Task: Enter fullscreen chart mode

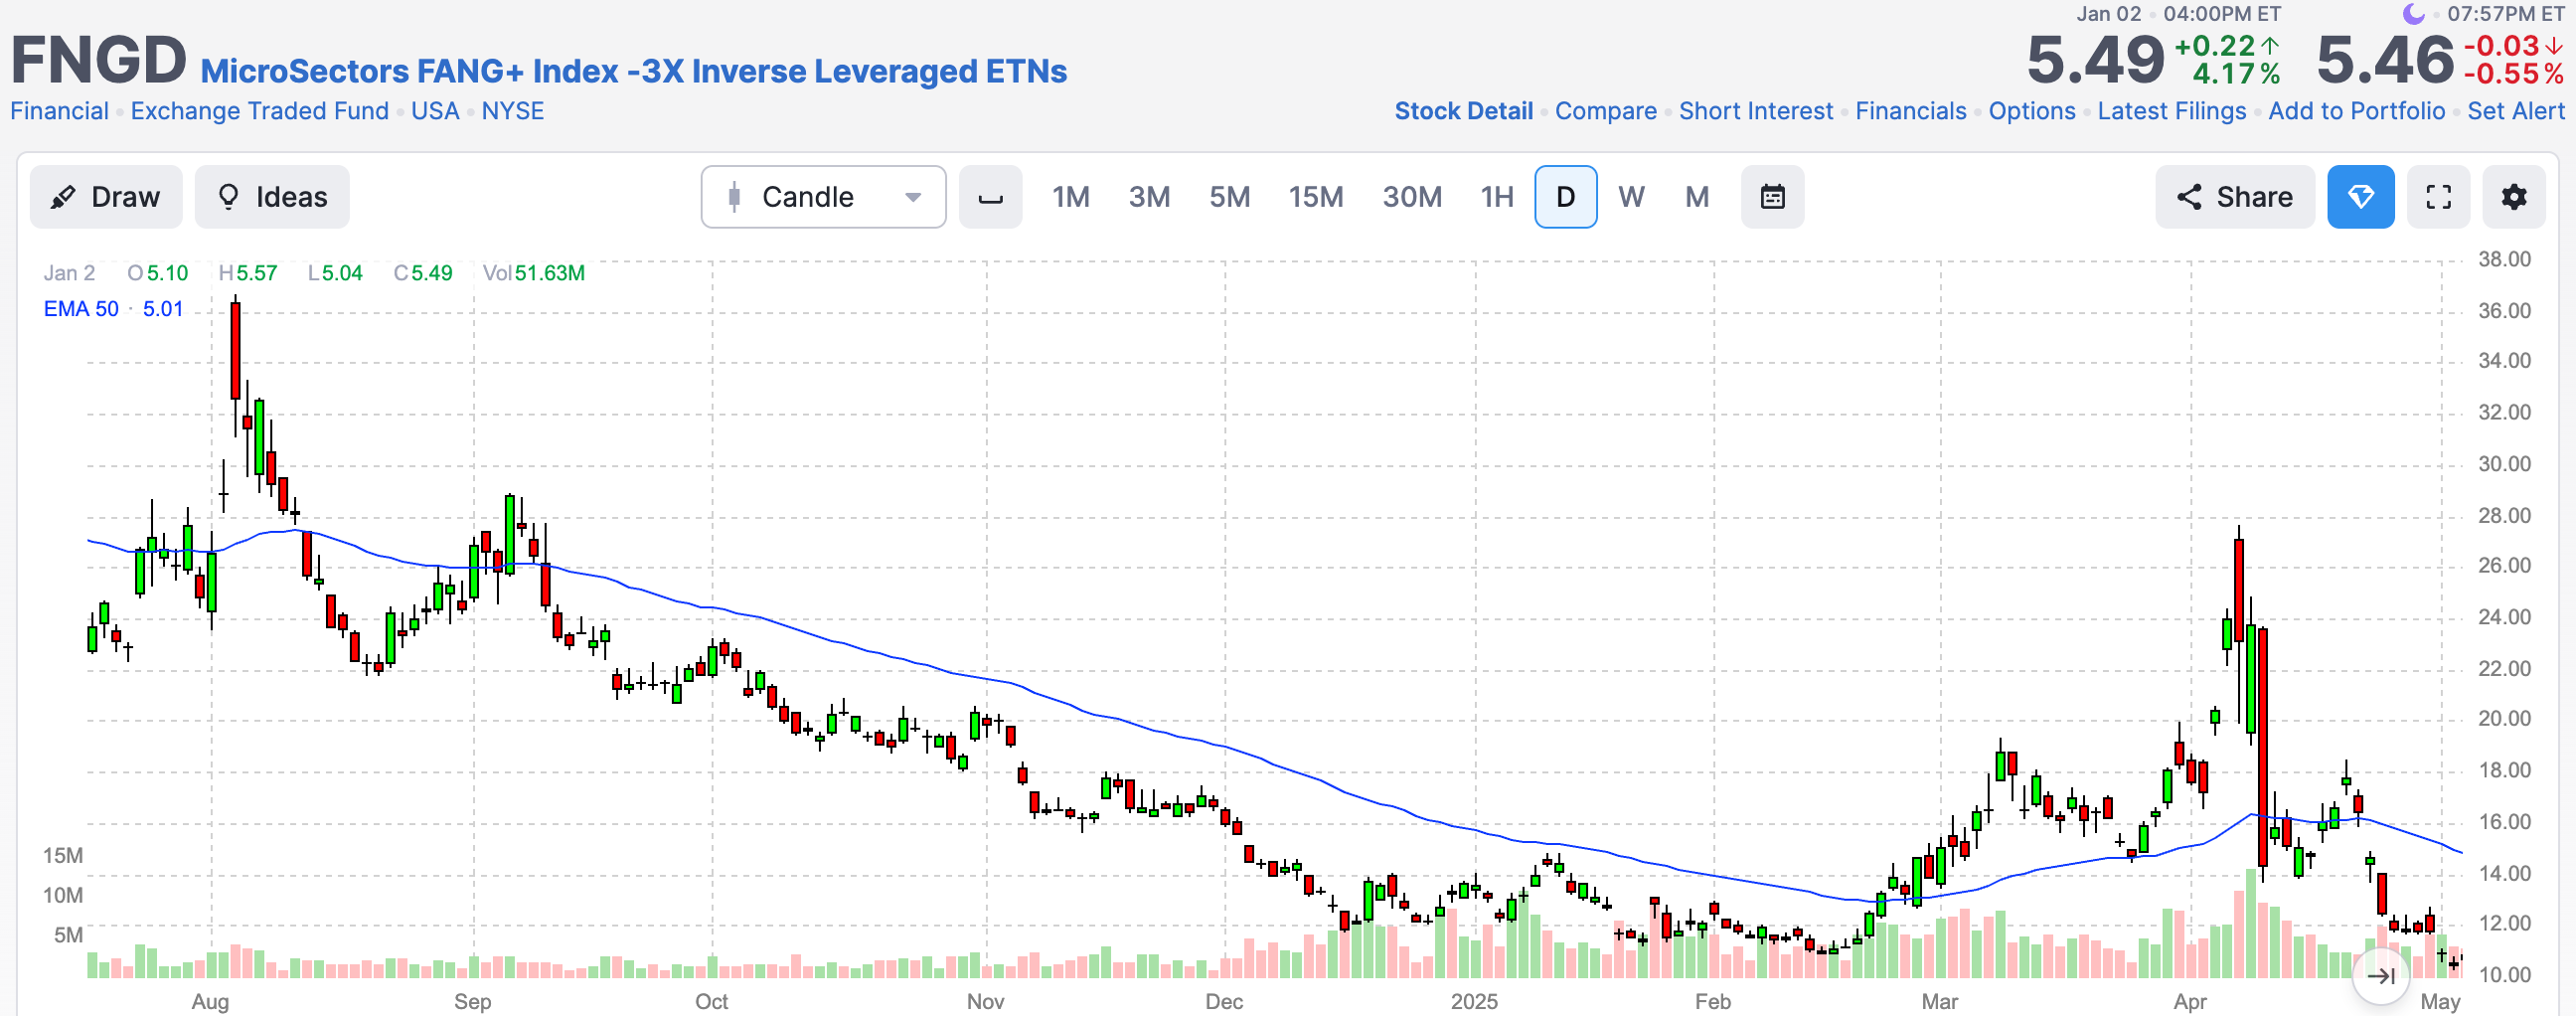Action: click(x=2439, y=197)
